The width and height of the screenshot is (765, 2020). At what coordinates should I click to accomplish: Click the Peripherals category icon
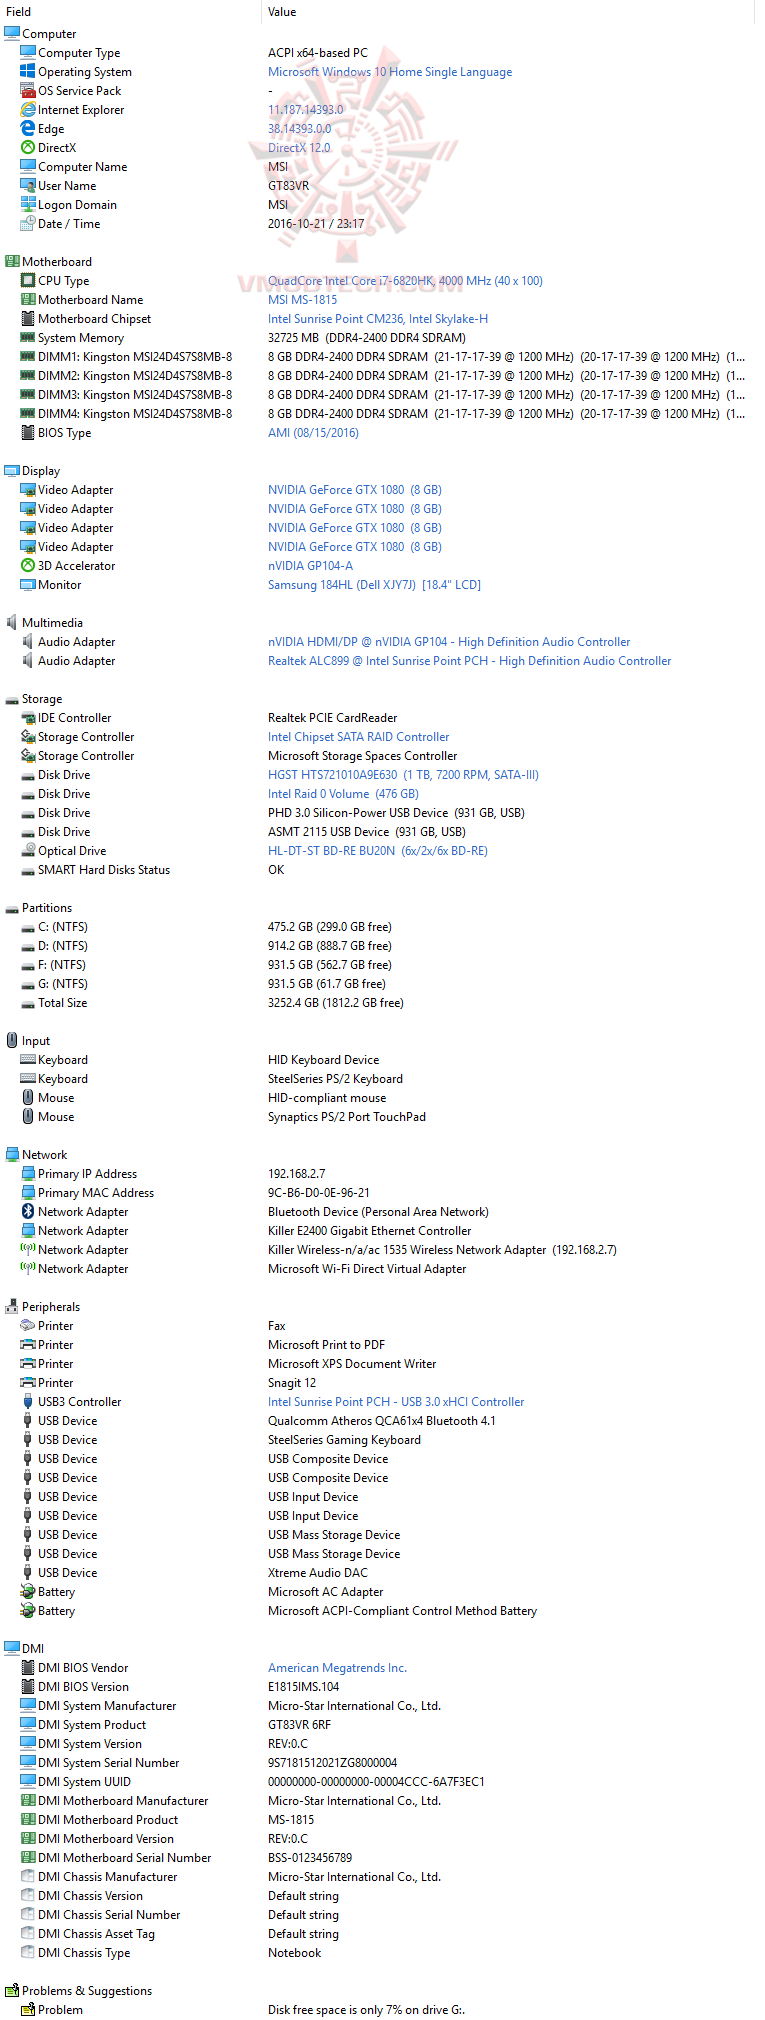pyautogui.click(x=12, y=1306)
